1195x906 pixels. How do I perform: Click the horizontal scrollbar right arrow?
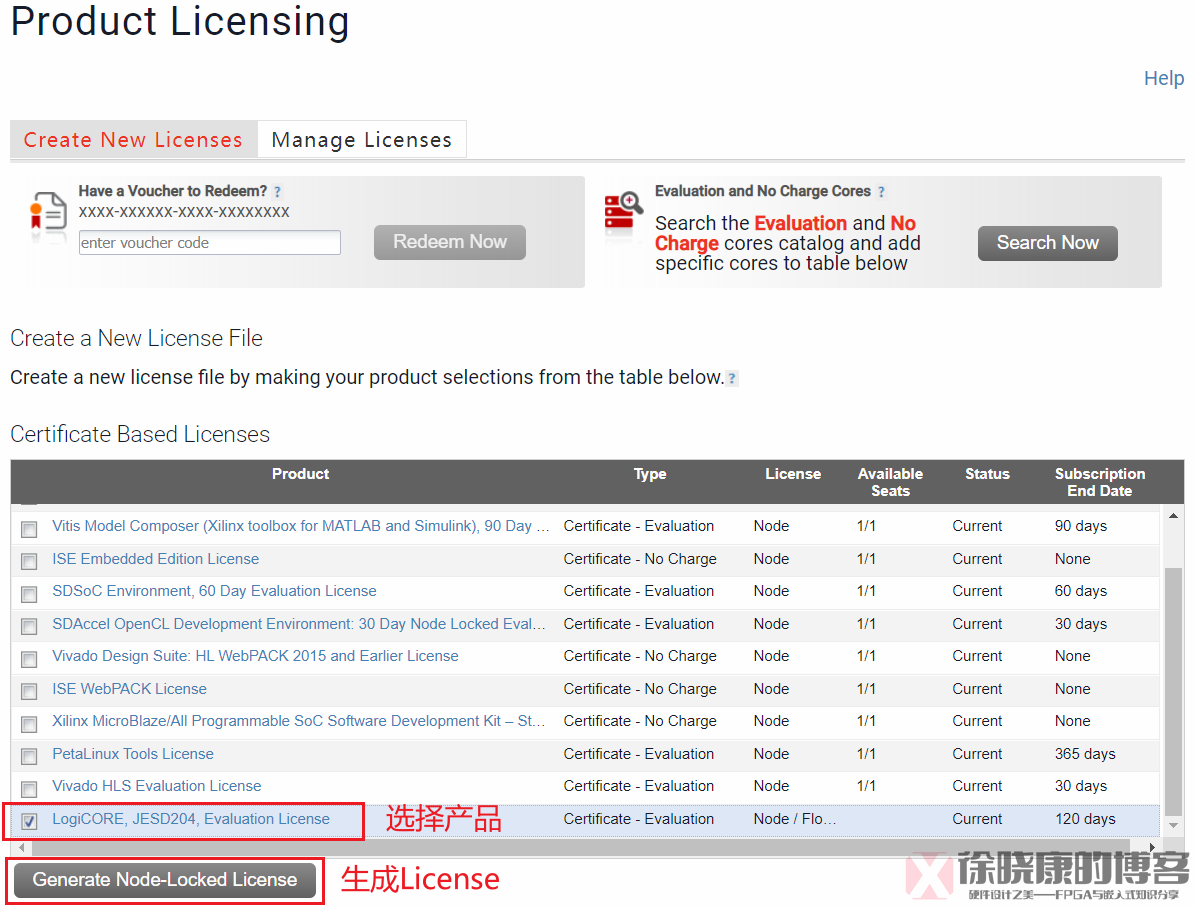pyautogui.click(x=1152, y=847)
